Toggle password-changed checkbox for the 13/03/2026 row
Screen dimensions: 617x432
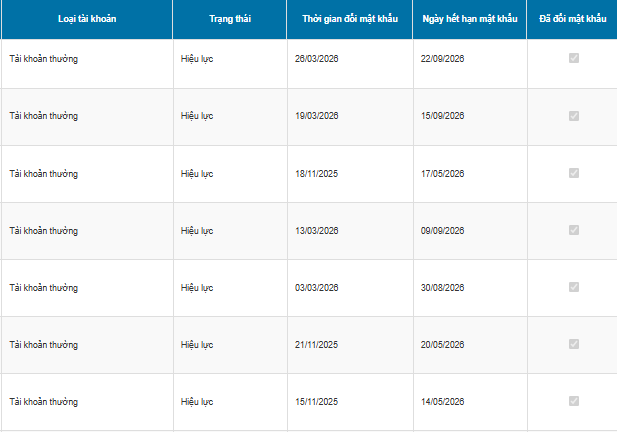point(573,230)
